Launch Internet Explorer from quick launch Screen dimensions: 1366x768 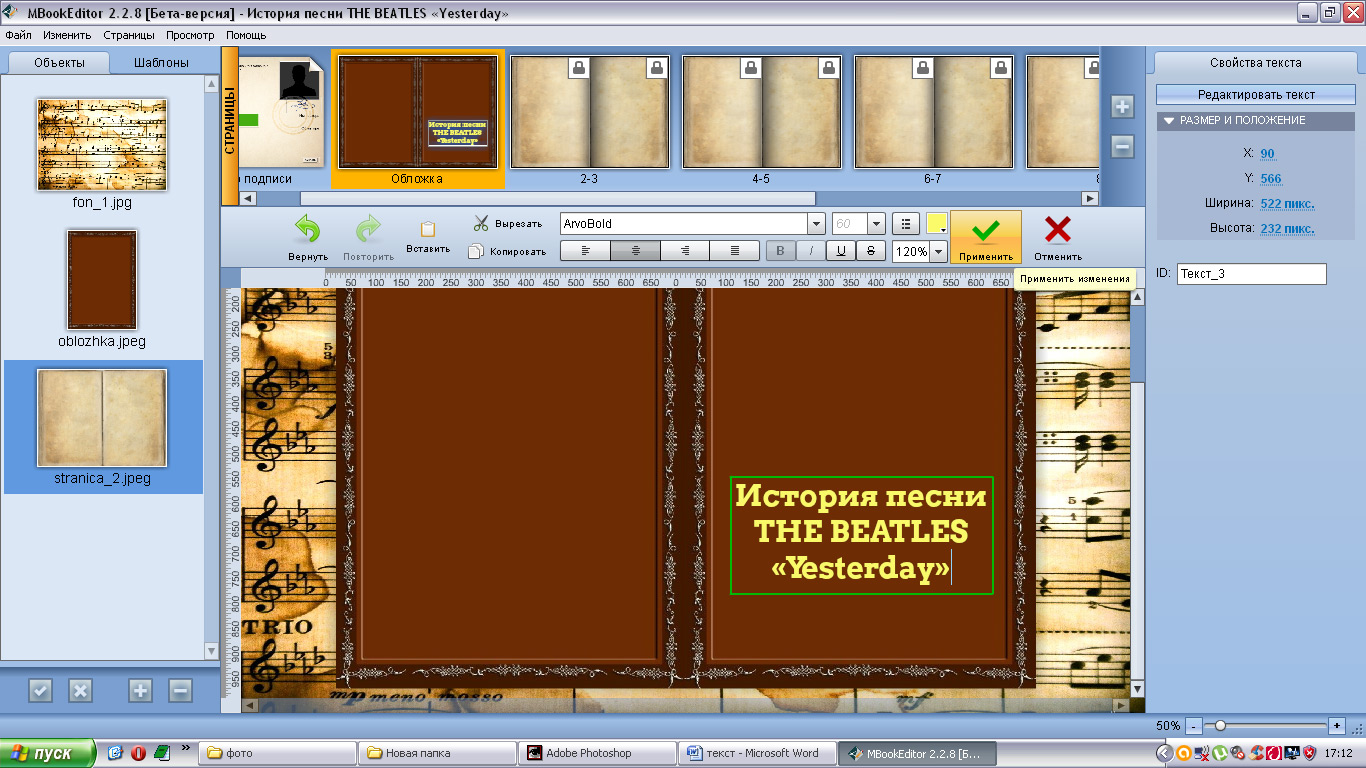(116, 753)
